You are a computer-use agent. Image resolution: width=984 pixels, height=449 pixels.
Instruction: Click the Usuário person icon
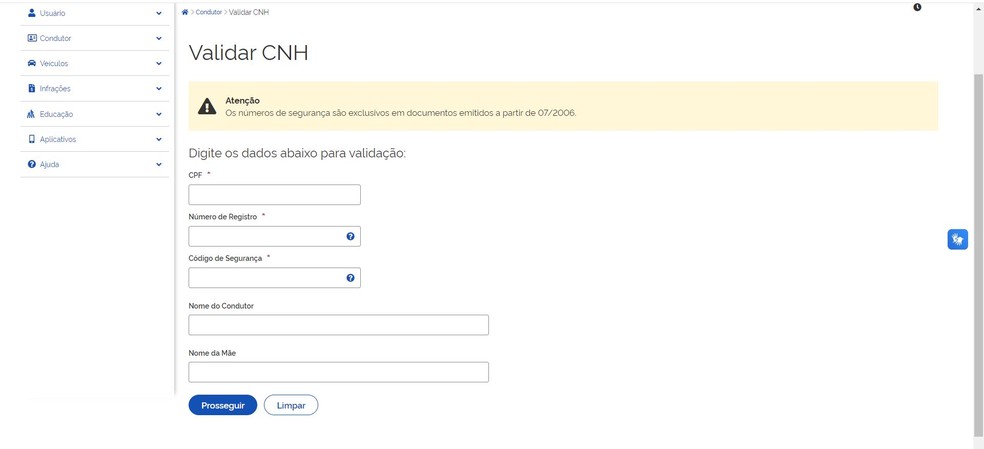[32, 13]
